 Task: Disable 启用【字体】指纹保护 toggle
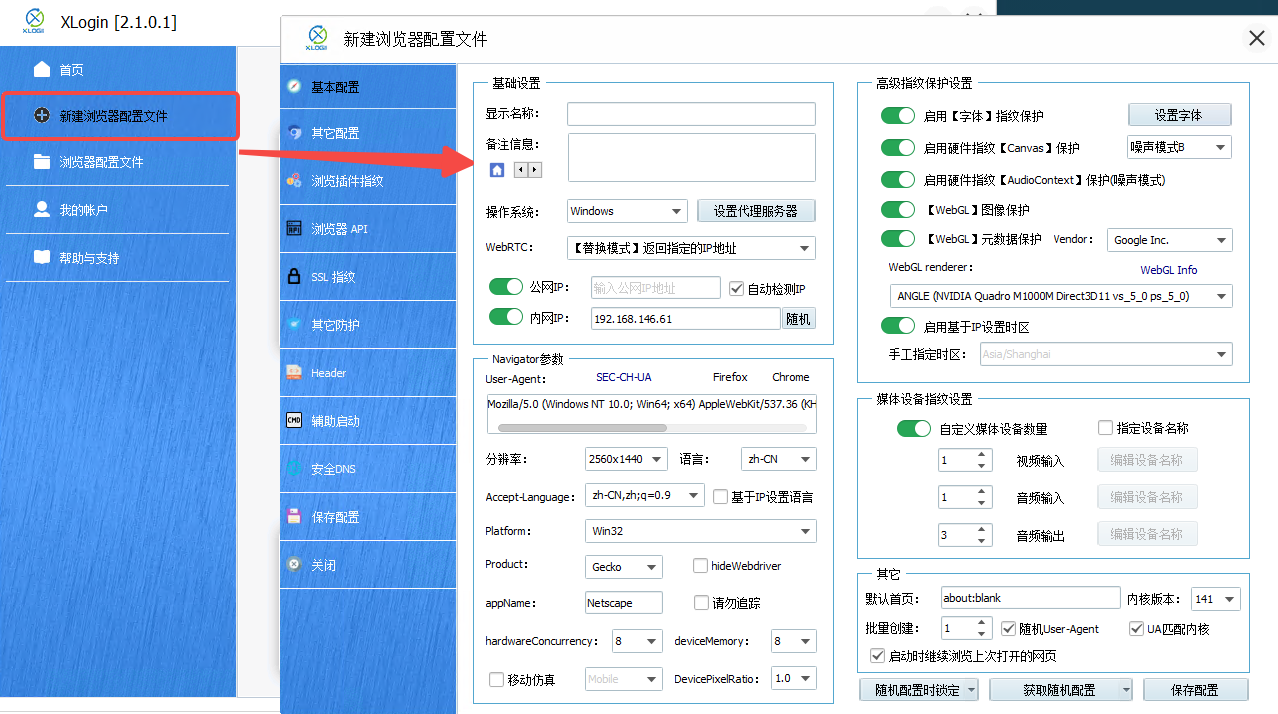pos(897,116)
